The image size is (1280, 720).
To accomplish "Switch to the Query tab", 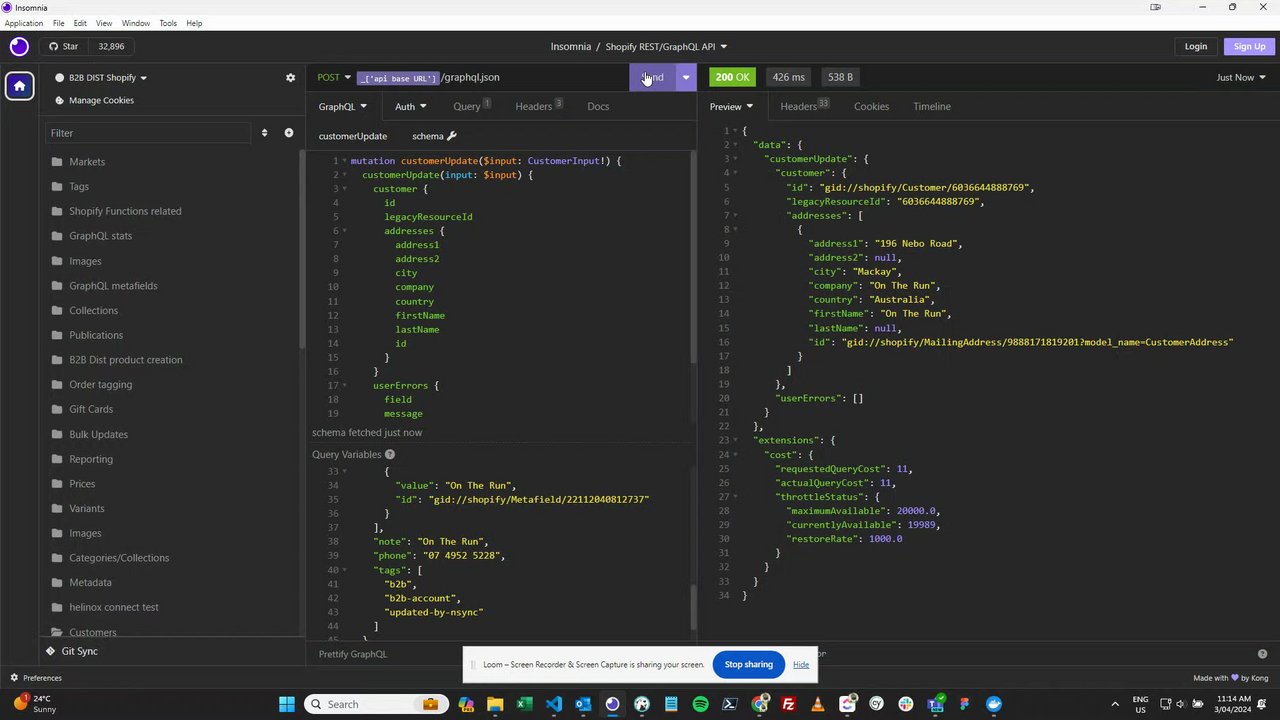I will point(471,106).
